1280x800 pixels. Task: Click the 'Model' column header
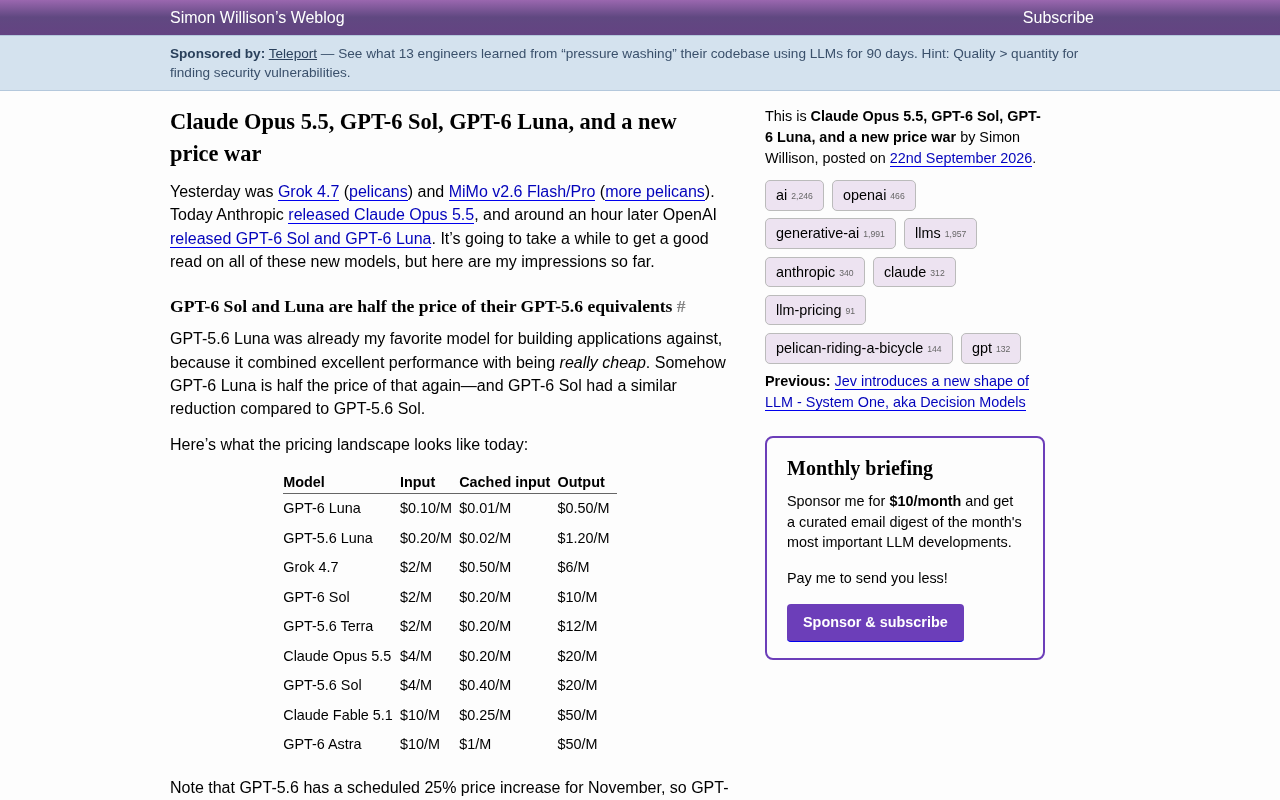[x=304, y=482]
